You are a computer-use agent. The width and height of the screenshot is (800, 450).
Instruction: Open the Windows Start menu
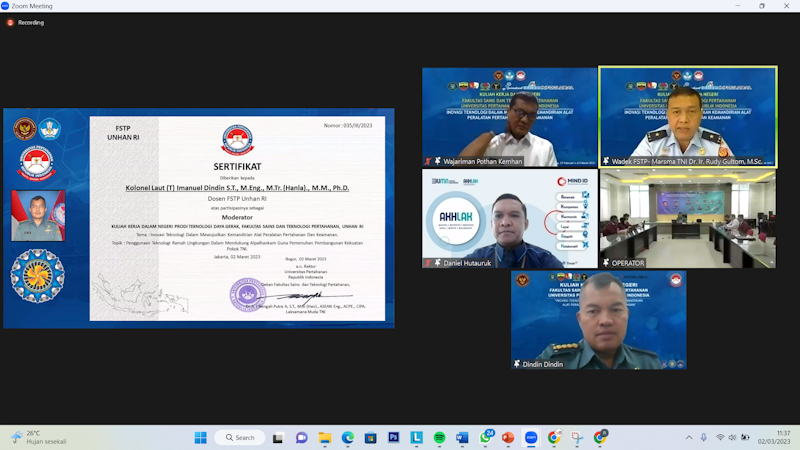click(x=200, y=438)
